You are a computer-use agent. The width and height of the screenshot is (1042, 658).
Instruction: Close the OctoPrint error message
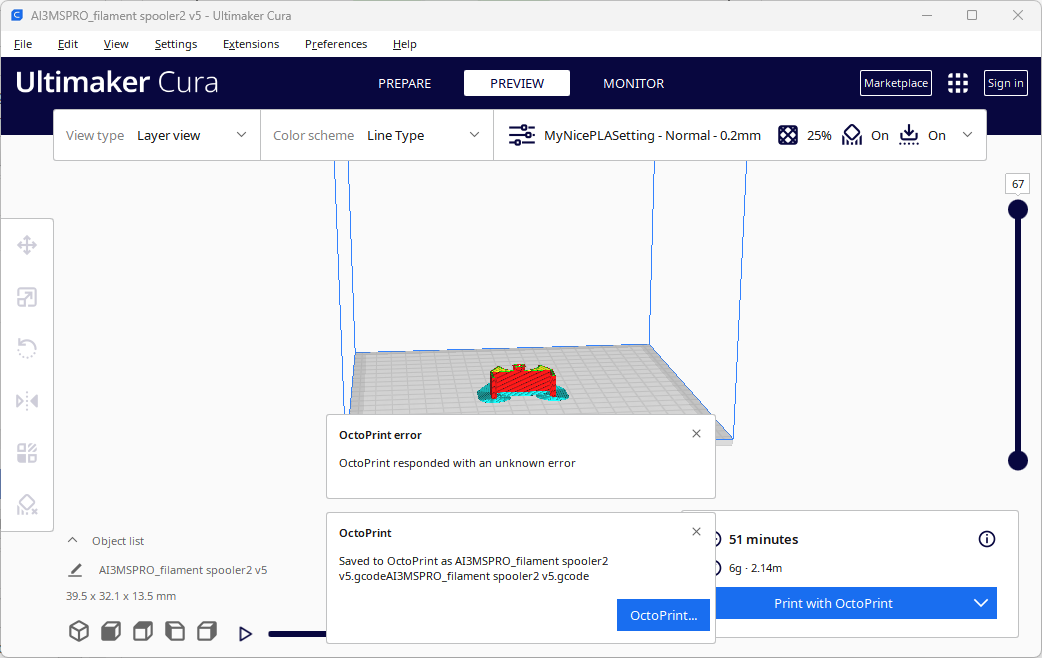point(696,434)
